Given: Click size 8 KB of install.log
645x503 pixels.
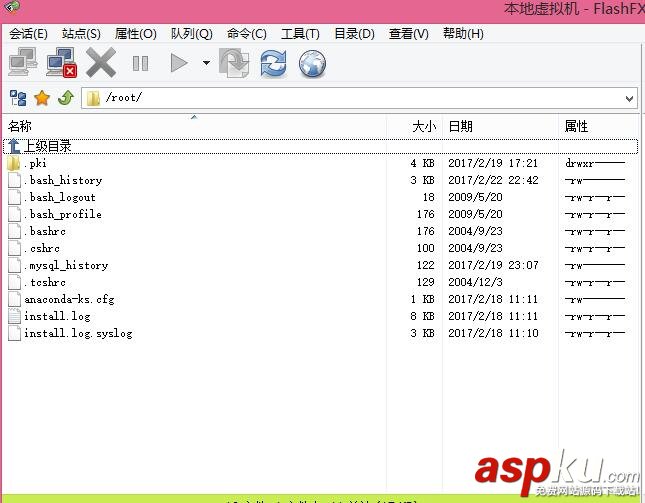Looking at the screenshot, I should [x=422, y=316].
